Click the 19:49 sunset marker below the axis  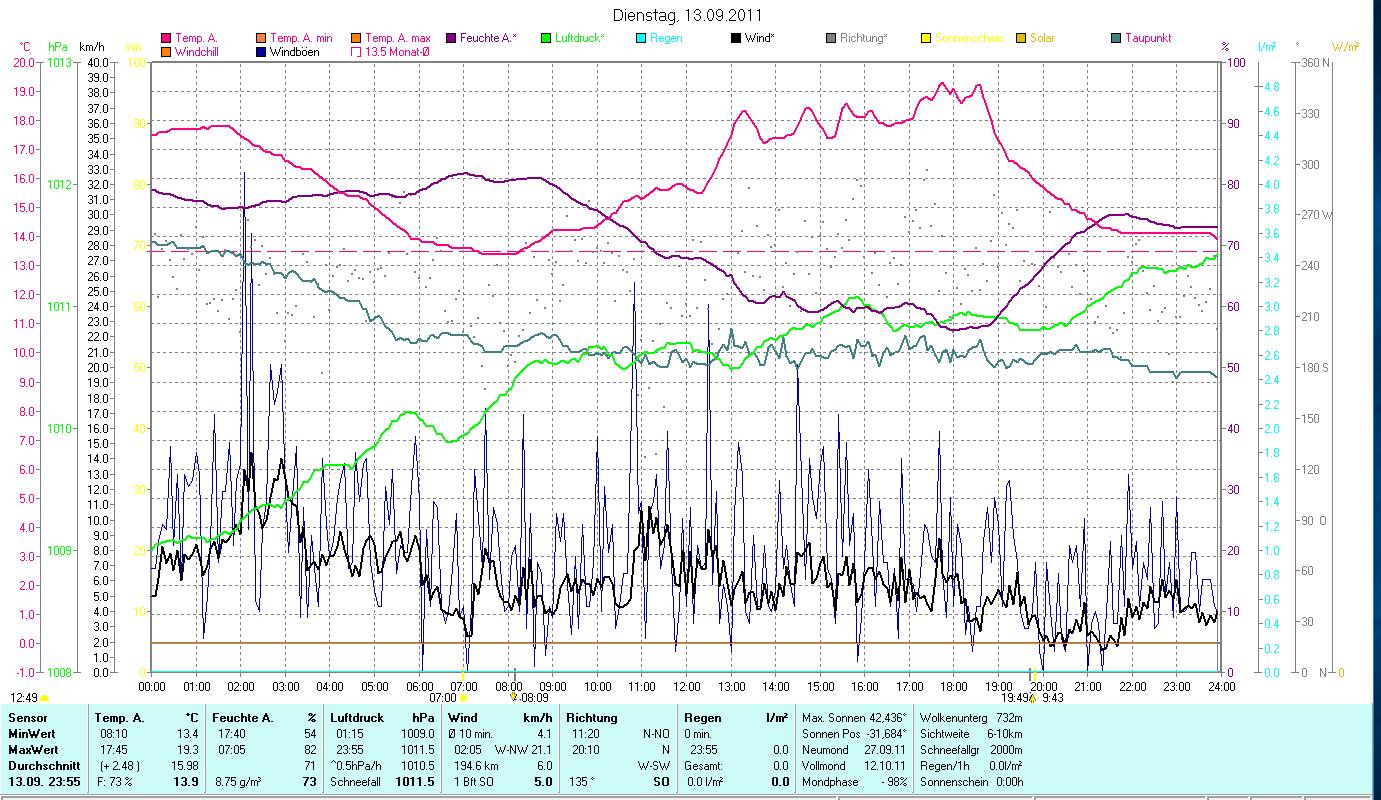click(1031, 697)
